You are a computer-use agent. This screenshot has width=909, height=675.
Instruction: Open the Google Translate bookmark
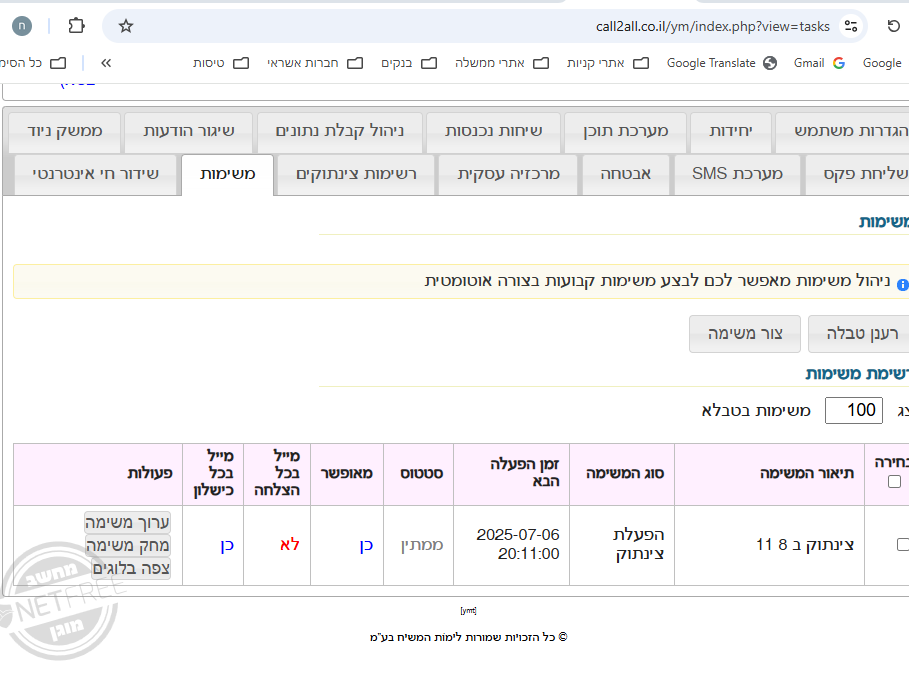(x=722, y=63)
